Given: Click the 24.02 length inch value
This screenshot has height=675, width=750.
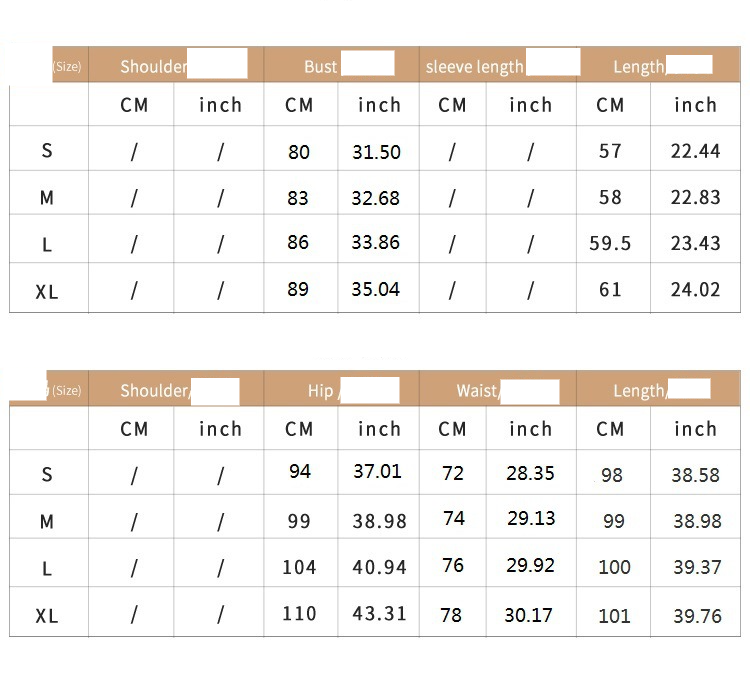Looking at the screenshot, I should tap(695, 290).
